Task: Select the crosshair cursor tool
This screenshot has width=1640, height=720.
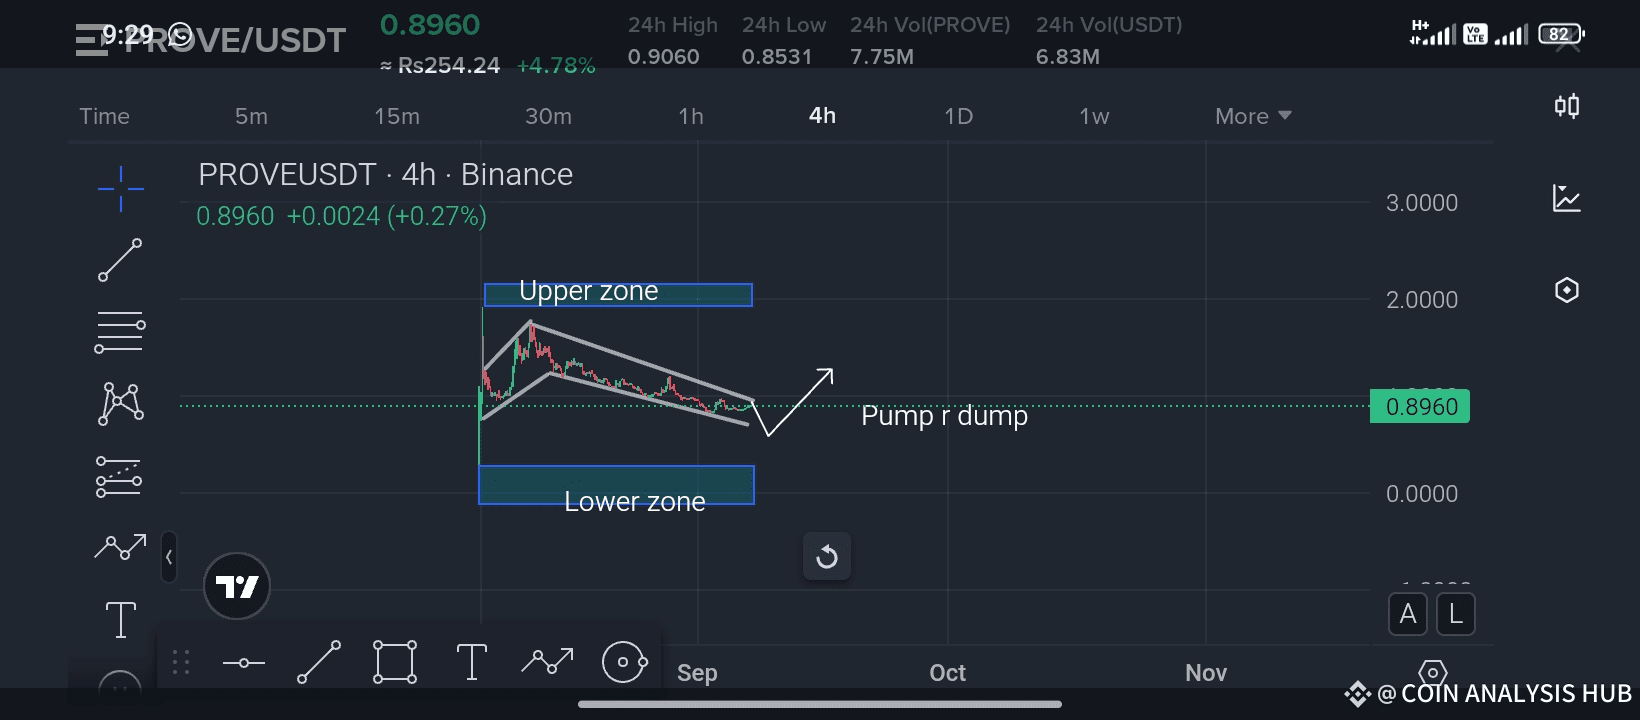Action: point(121,189)
